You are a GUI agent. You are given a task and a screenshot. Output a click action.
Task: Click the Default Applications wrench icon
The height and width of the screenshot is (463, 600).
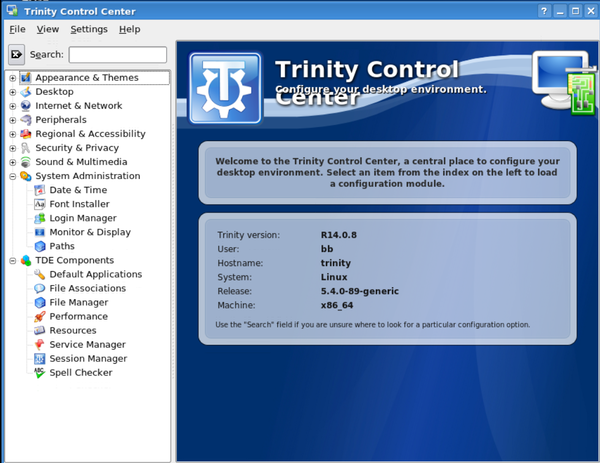click(40, 274)
